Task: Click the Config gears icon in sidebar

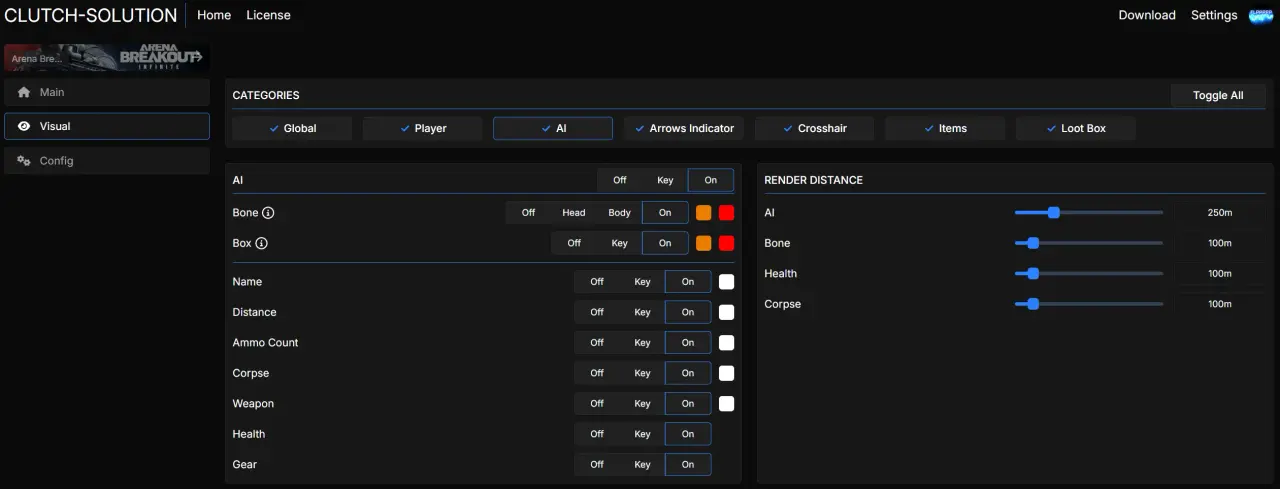Action: coord(24,161)
